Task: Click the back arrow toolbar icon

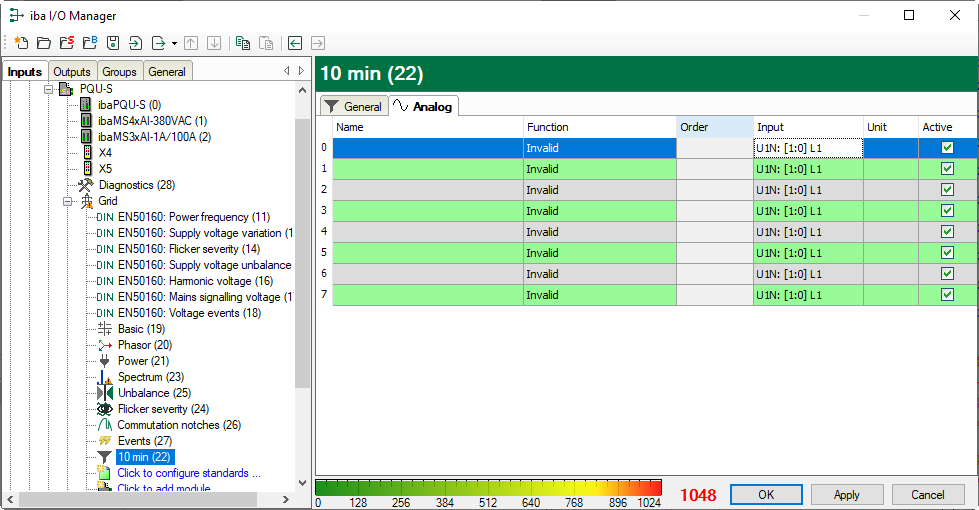Action: tap(295, 43)
